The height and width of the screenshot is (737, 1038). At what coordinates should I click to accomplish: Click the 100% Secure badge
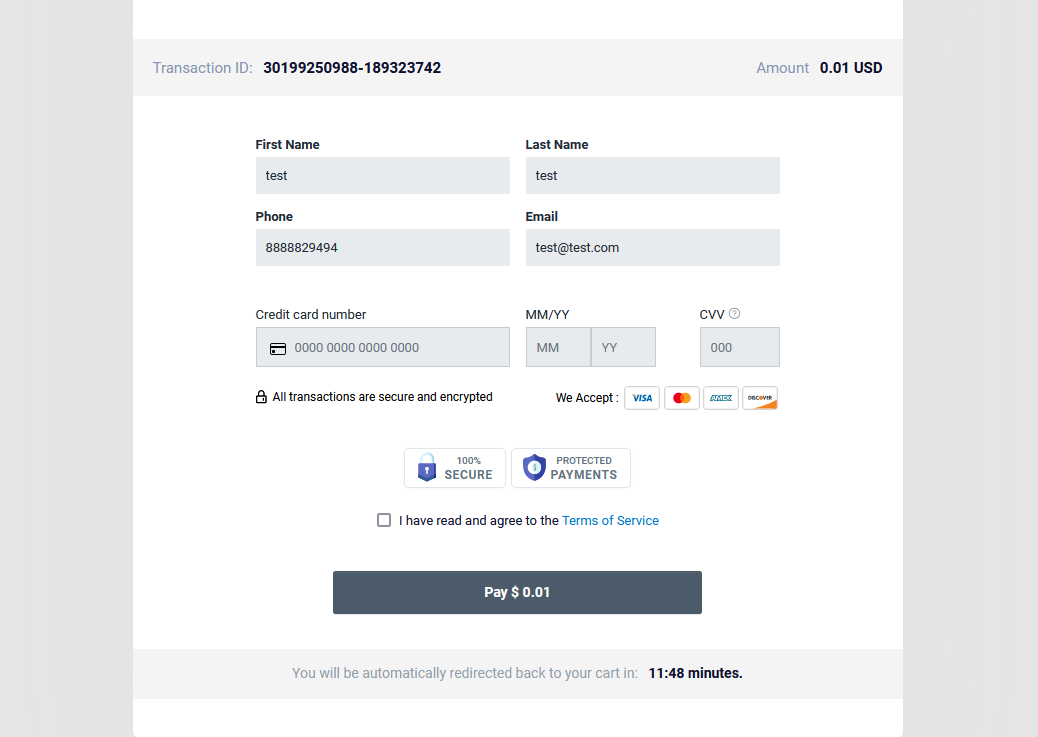(x=455, y=468)
